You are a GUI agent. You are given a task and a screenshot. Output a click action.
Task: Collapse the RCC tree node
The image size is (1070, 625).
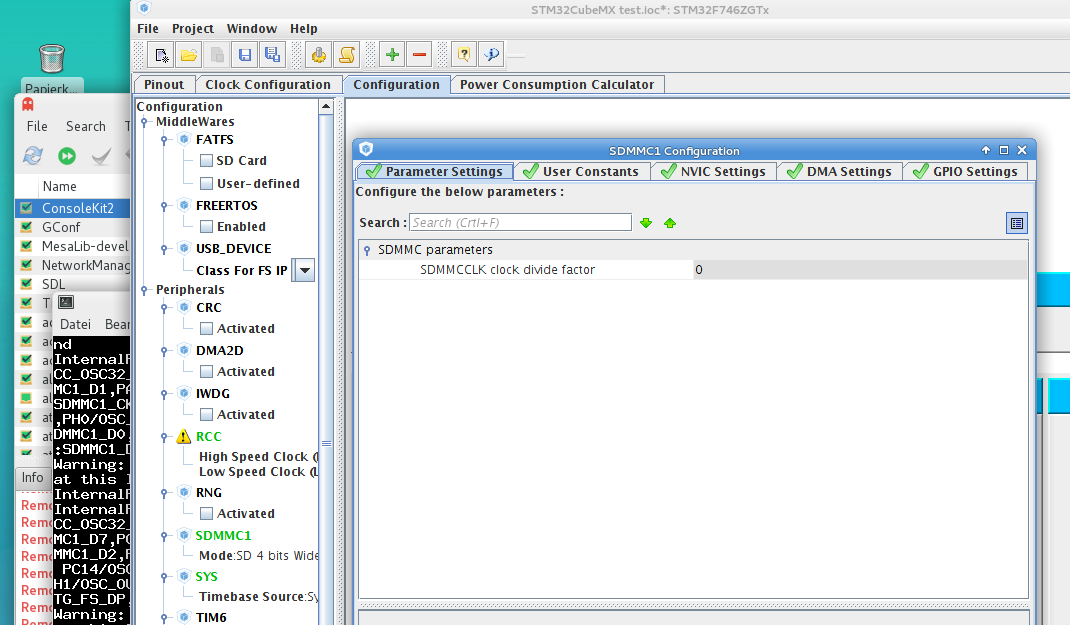[x=164, y=437]
